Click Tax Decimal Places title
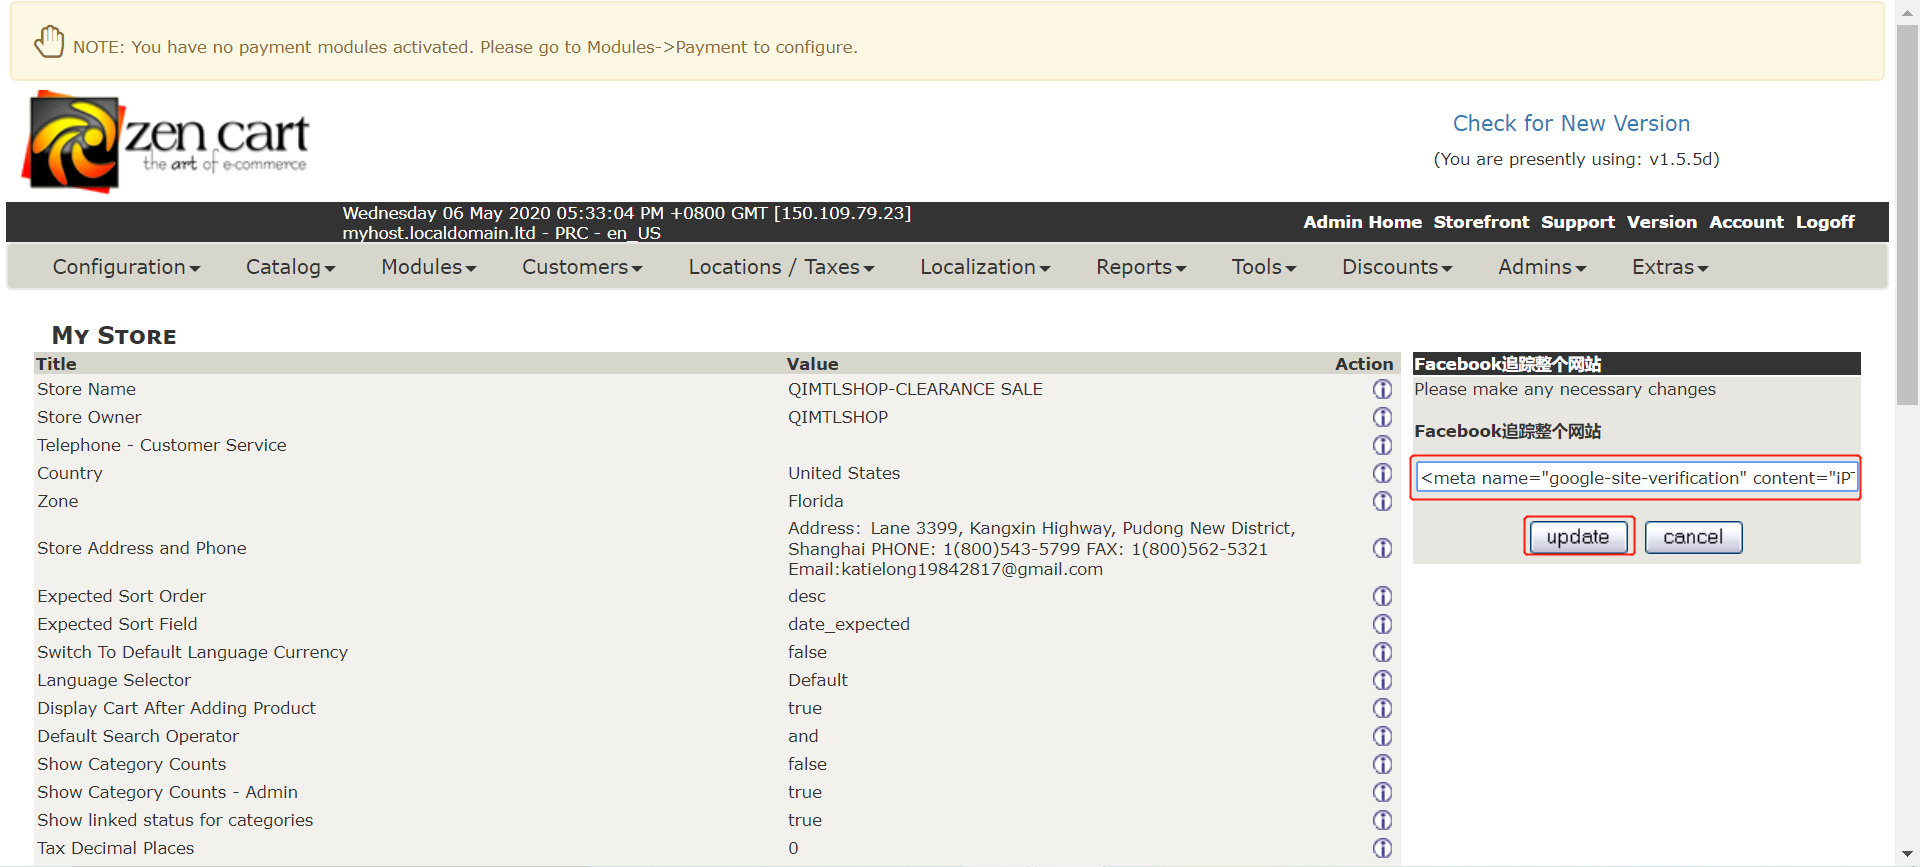 point(116,848)
